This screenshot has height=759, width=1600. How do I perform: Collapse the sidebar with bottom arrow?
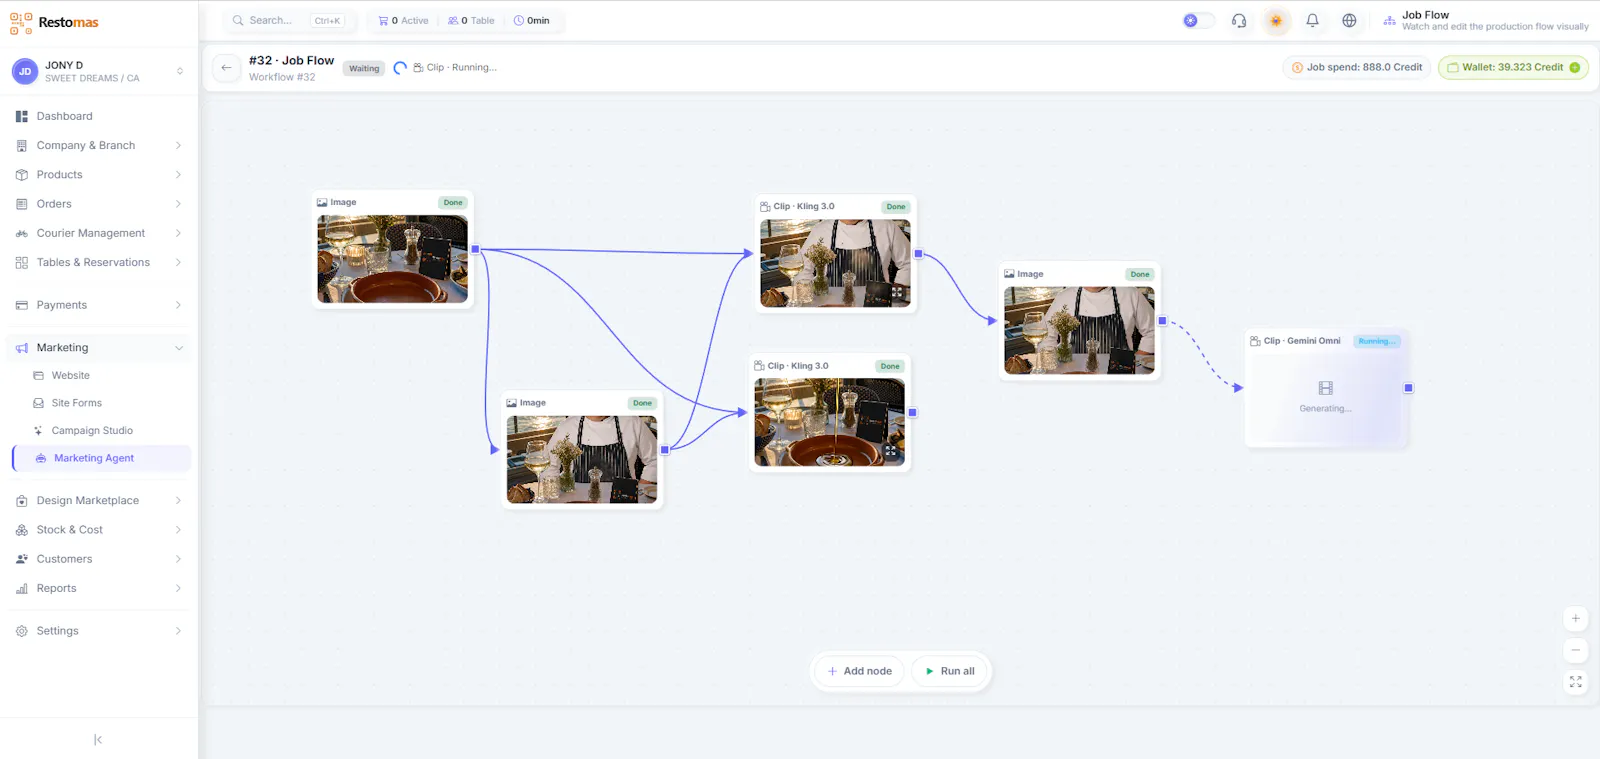tap(98, 740)
